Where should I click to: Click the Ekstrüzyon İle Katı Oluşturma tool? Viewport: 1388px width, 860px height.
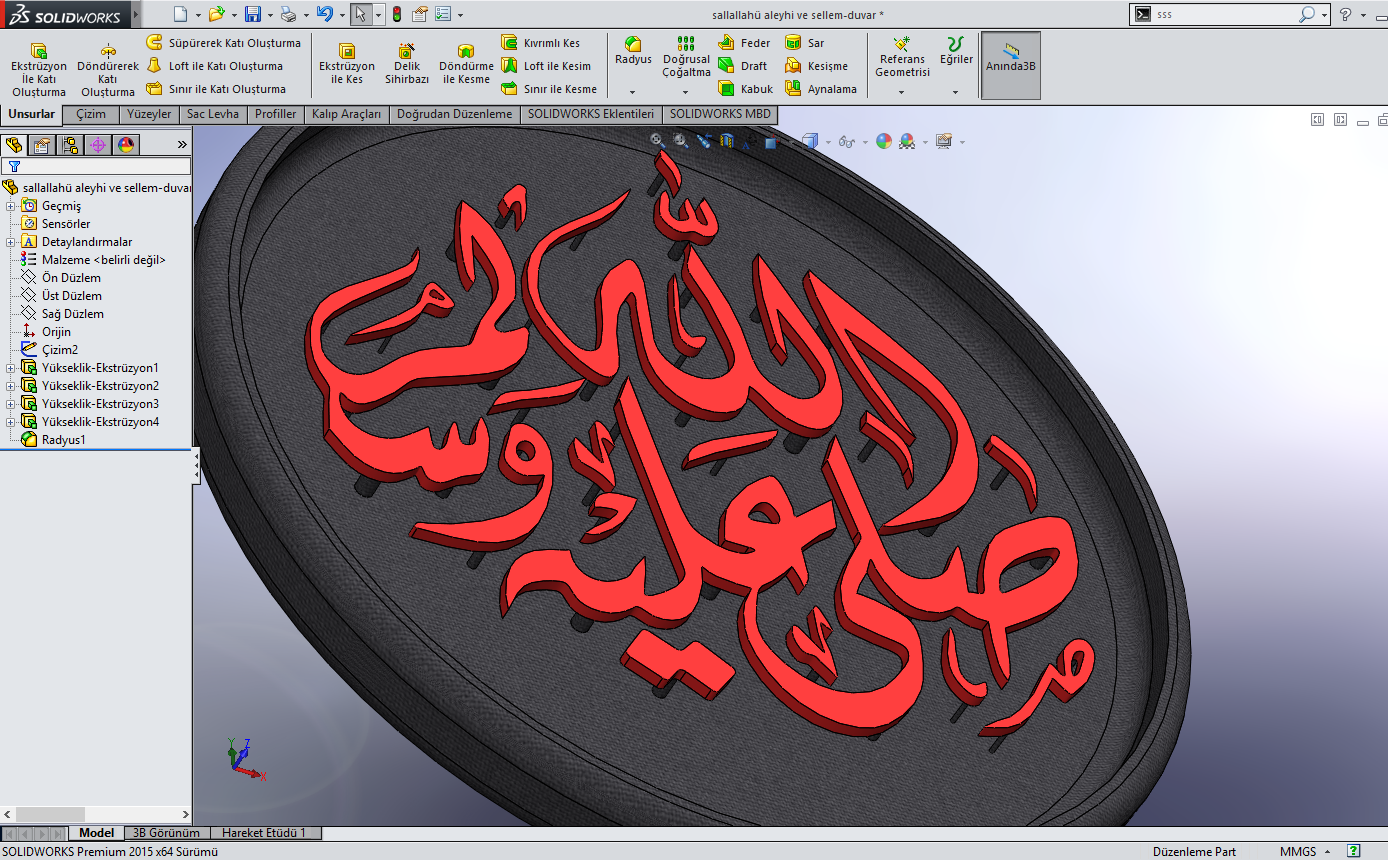39,69
